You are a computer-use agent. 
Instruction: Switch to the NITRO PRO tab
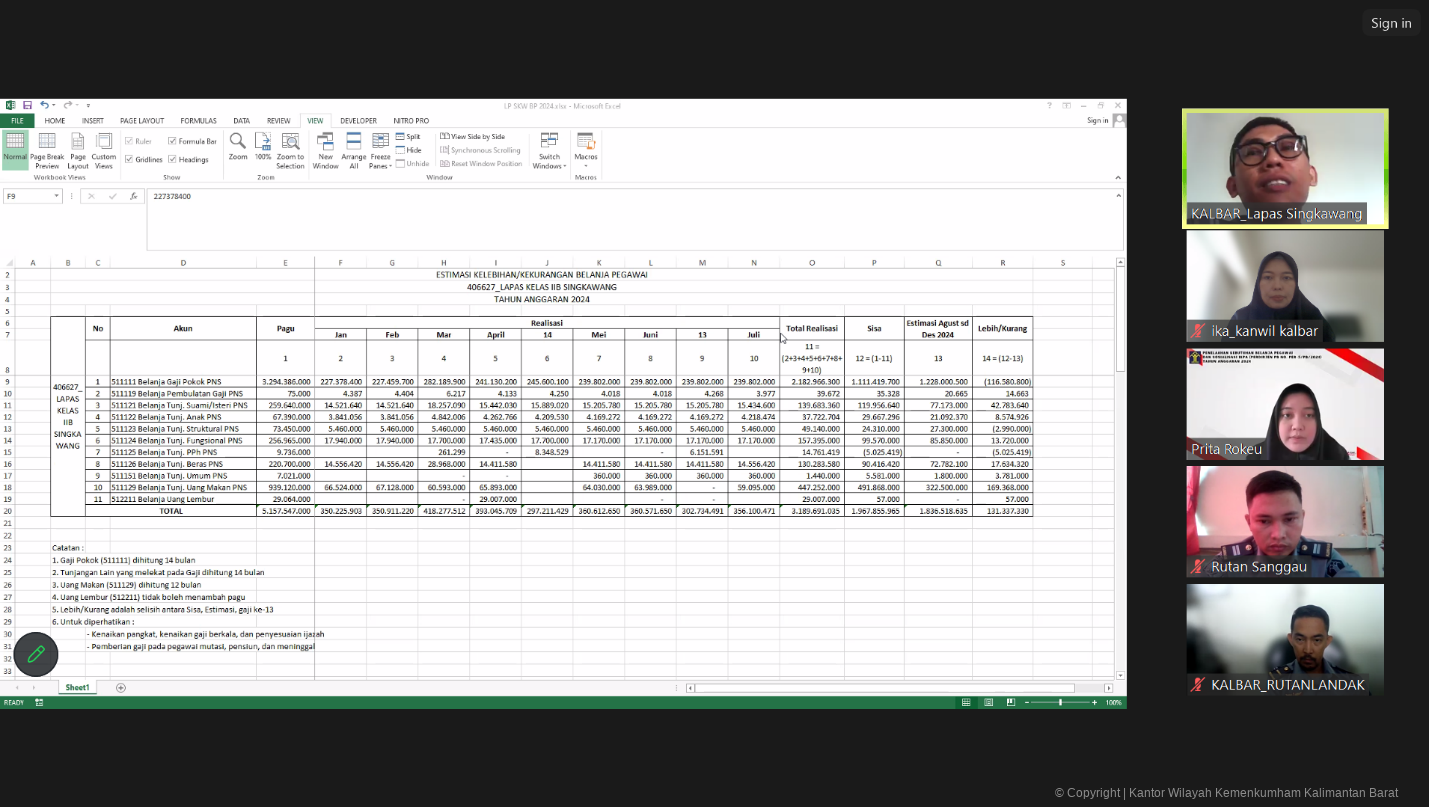411,121
